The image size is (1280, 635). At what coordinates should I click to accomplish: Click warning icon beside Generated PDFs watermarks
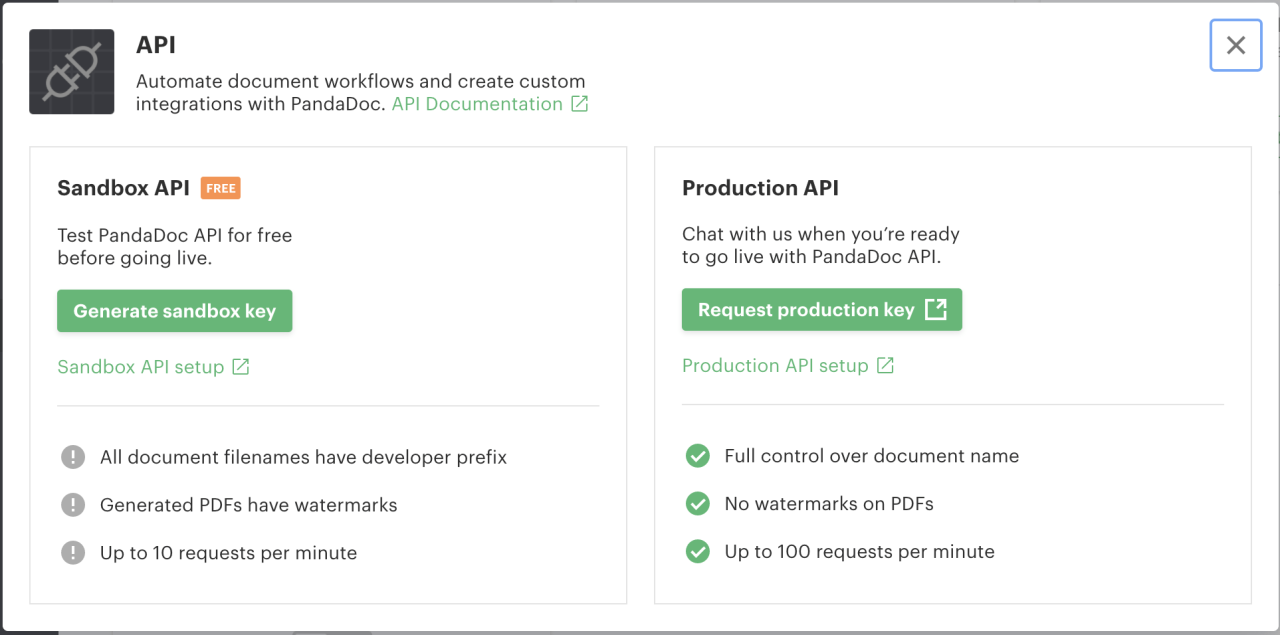point(73,505)
